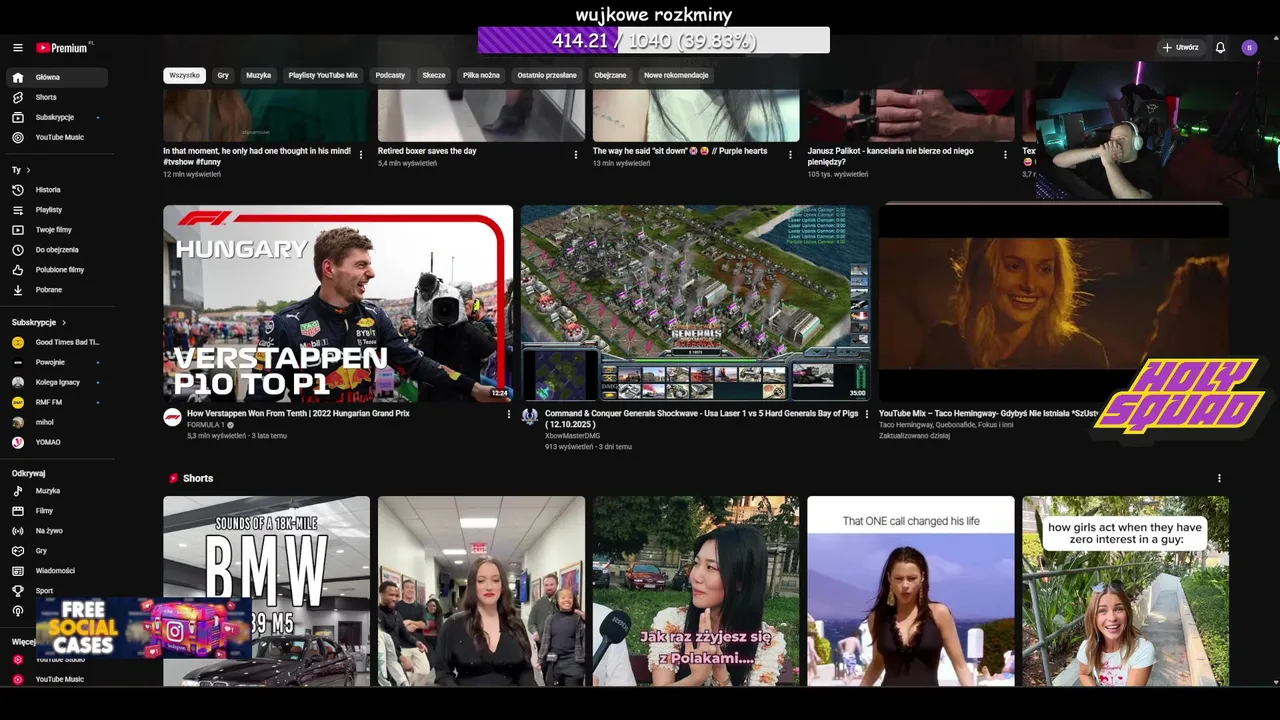Click the YouTube Premium logo
The width and height of the screenshot is (1280, 720).
point(64,47)
